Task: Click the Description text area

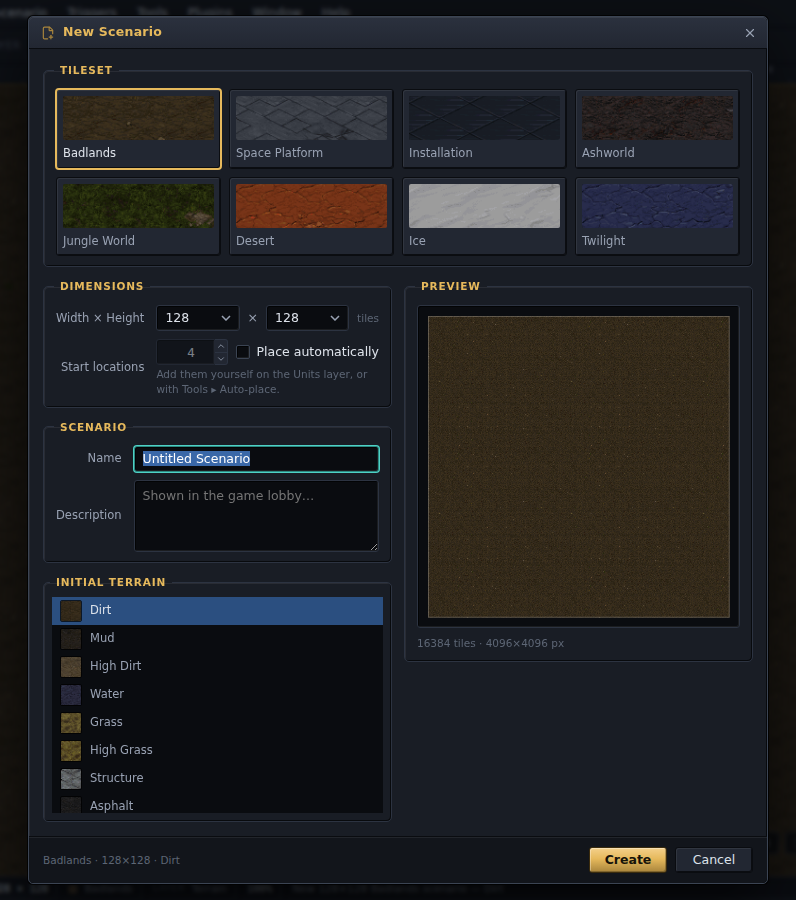Action: (256, 515)
